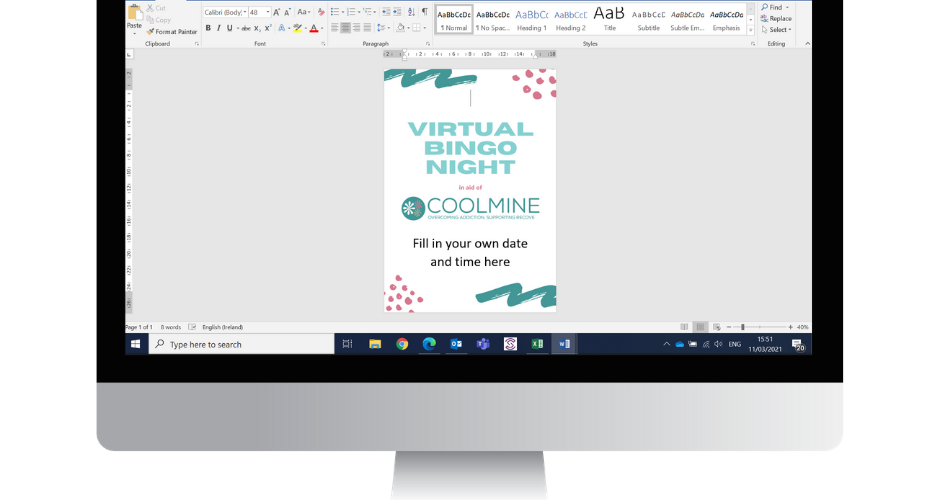This screenshot has height=500, width=940.
Task: Apply Subtitle style
Action: click(x=649, y=20)
